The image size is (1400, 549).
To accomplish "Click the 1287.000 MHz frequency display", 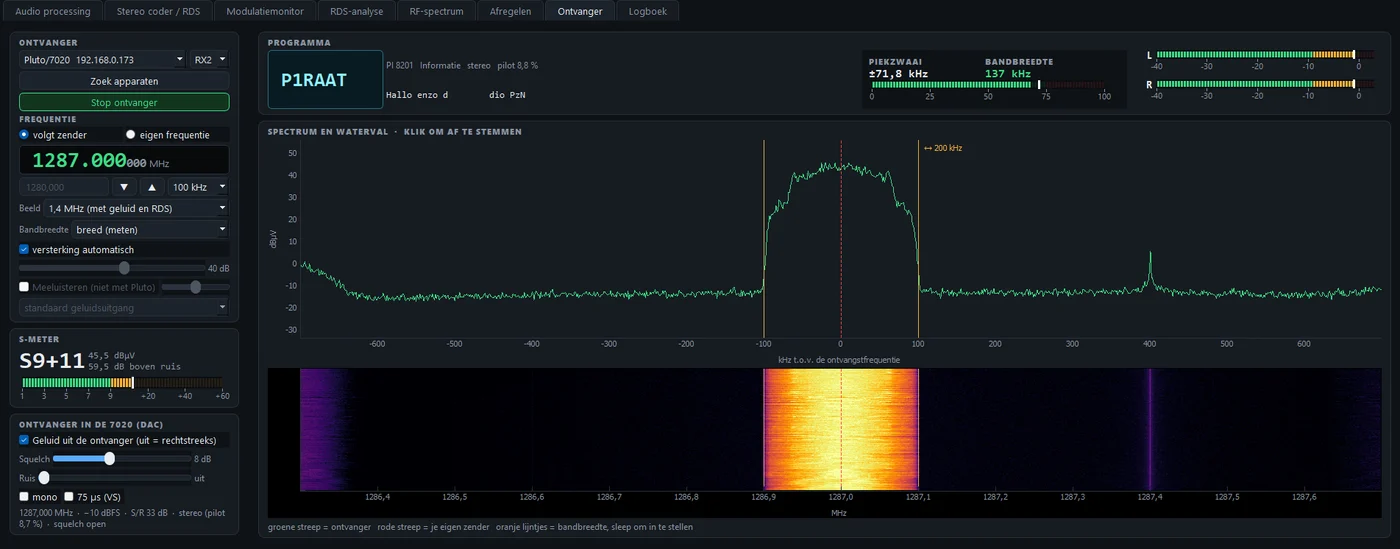I will pyautogui.click(x=124, y=160).
